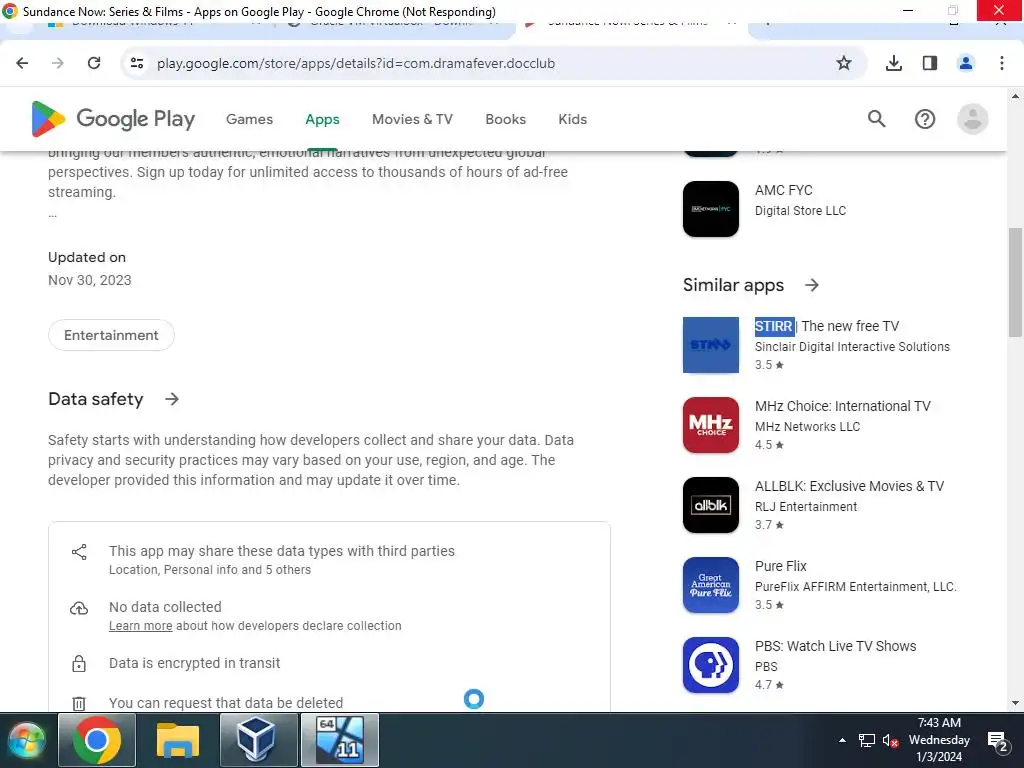Select the Apps tab
This screenshot has height=768, width=1024.
point(323,120)
